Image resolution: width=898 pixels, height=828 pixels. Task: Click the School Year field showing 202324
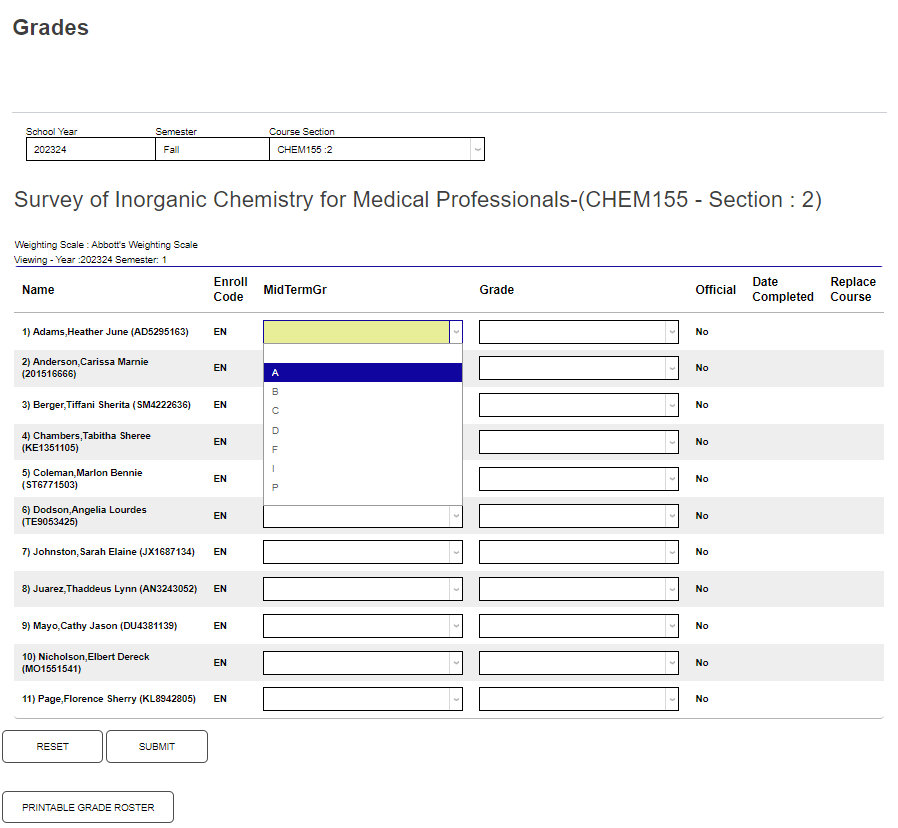90,149
